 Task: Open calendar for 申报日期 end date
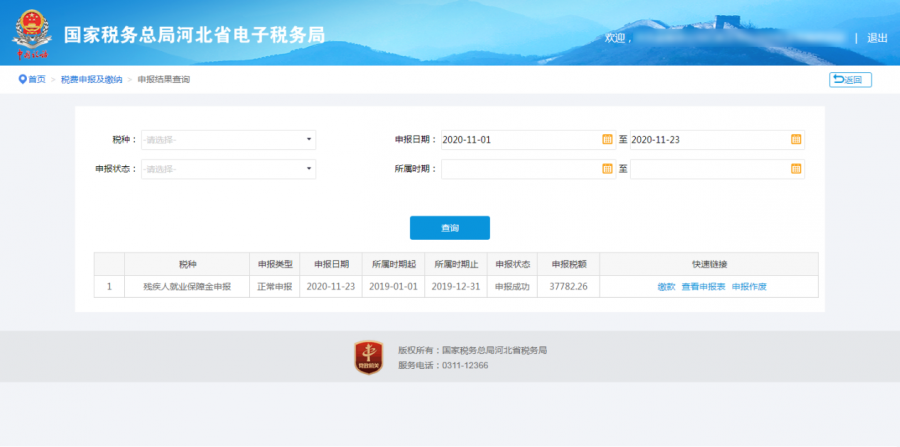click(x=796, y=139)
